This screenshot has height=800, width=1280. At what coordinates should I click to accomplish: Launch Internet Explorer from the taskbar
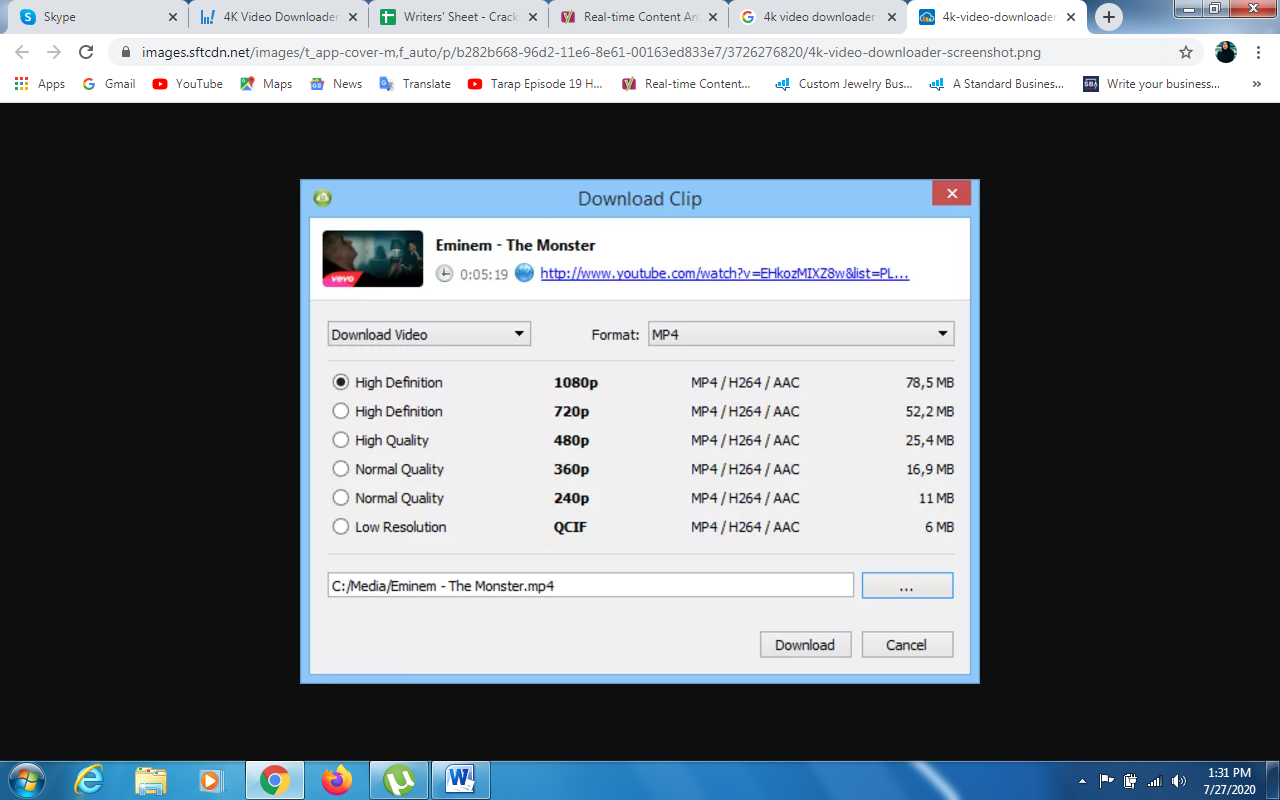click(89, 780)
